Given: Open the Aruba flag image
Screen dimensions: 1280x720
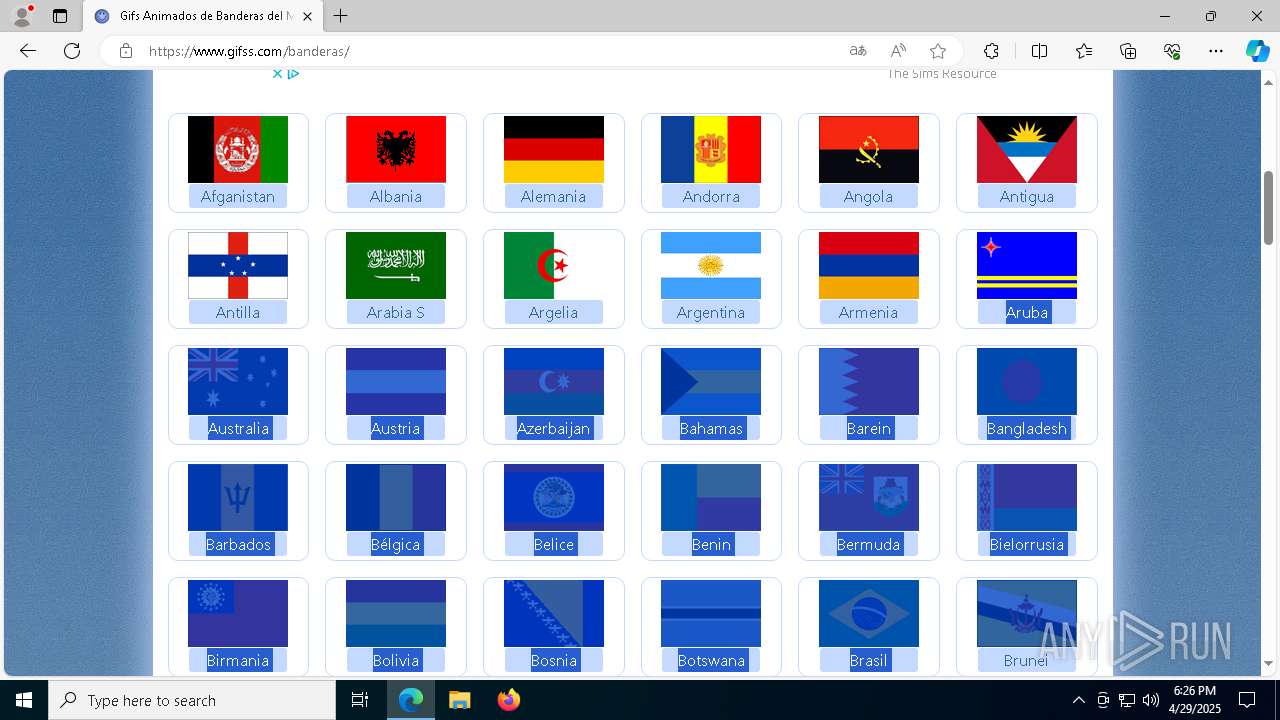Looking at the screenshot, I should pos(1027,265).
